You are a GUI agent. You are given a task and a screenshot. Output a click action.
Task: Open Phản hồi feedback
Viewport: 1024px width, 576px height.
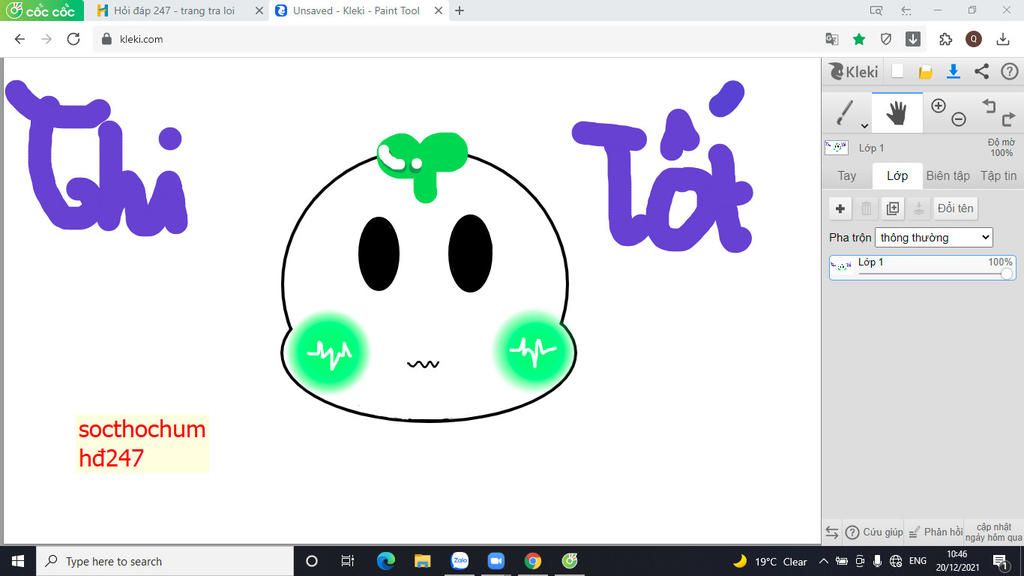click(x=935, y=532)
